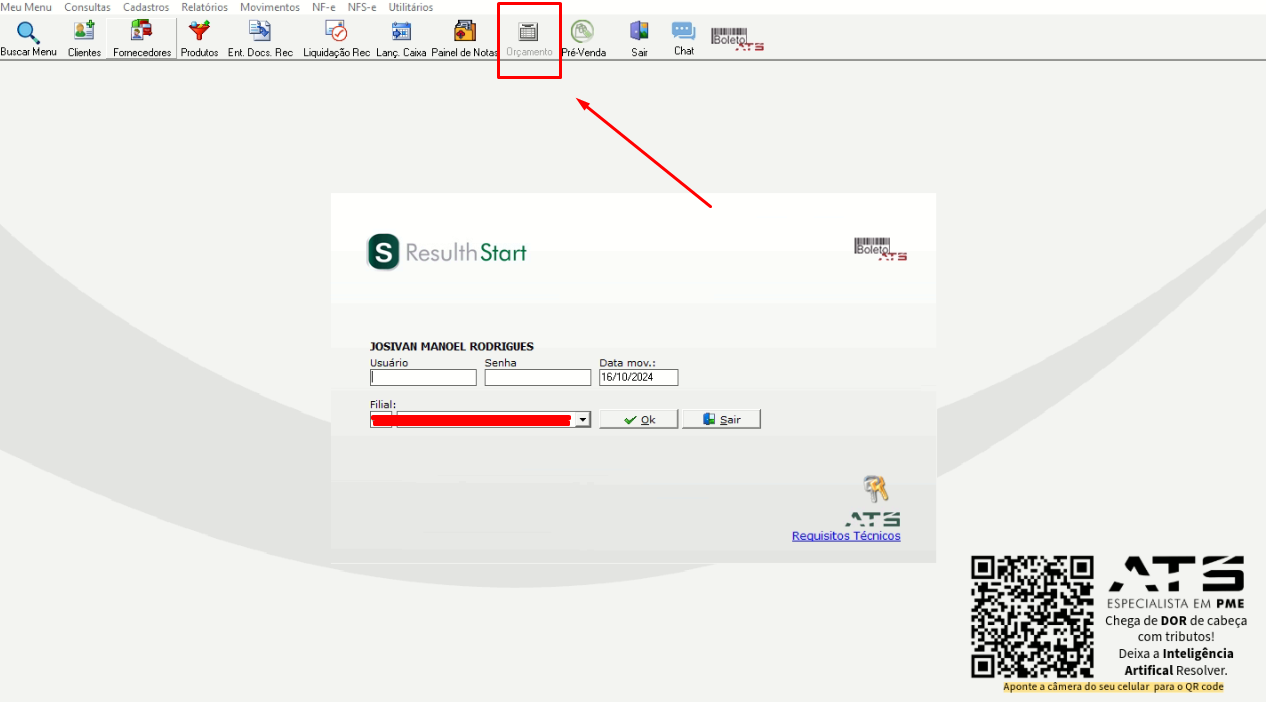Open the Consultas menu
Image resolution: width=1266 pixels, height=702 pixels.
[x=87, y=7]
